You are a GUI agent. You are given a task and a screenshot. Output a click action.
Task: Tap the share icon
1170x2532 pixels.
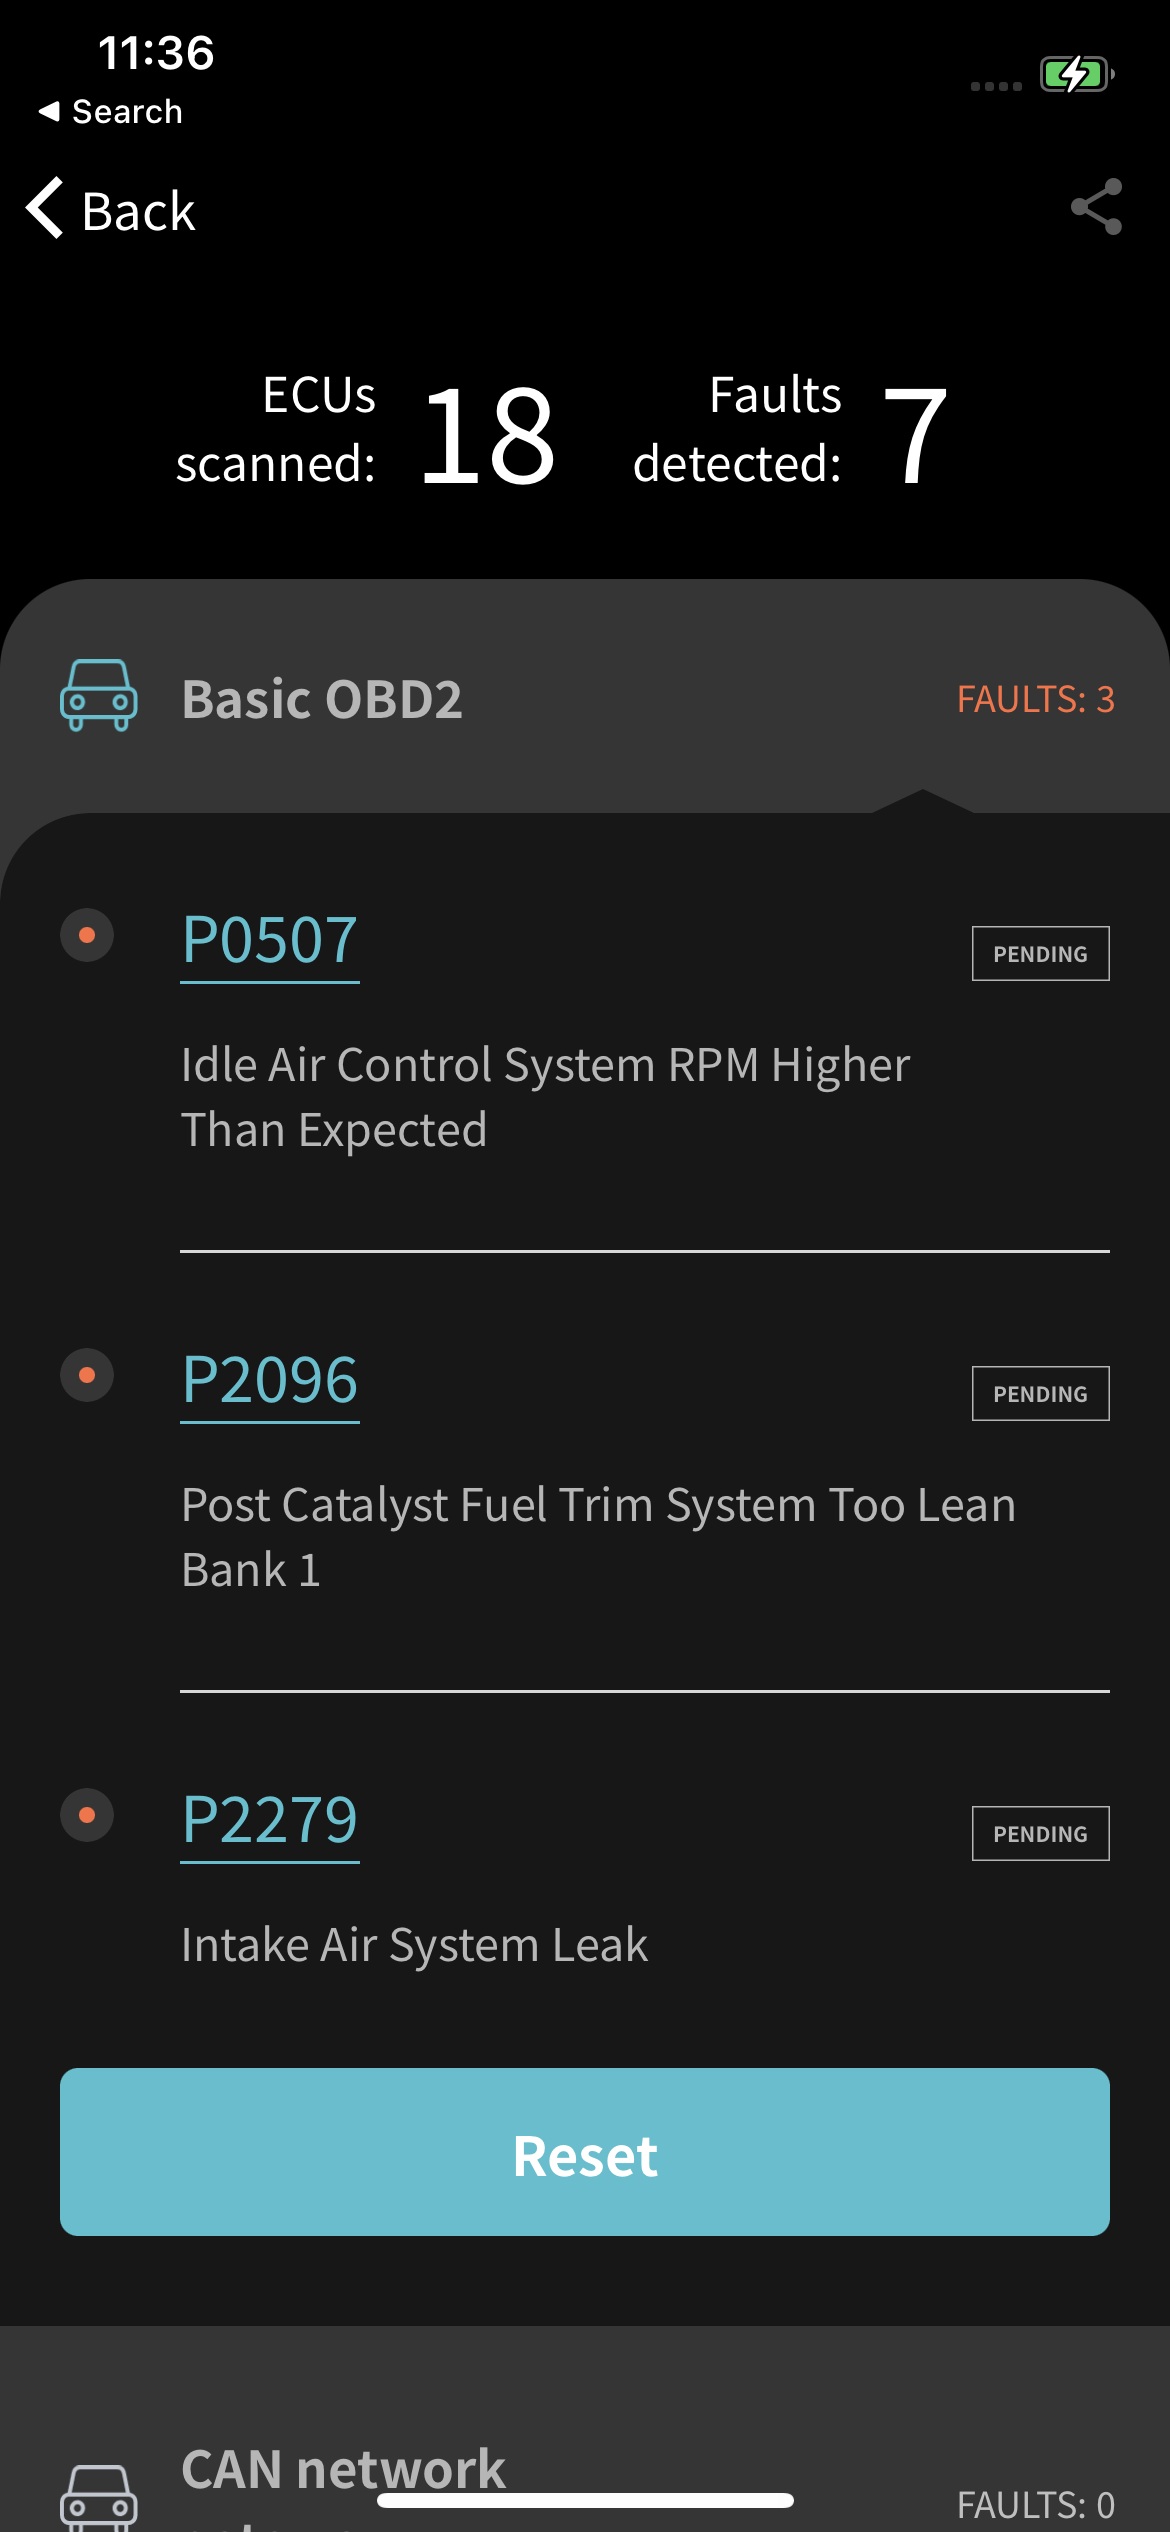pos(1096,207)
